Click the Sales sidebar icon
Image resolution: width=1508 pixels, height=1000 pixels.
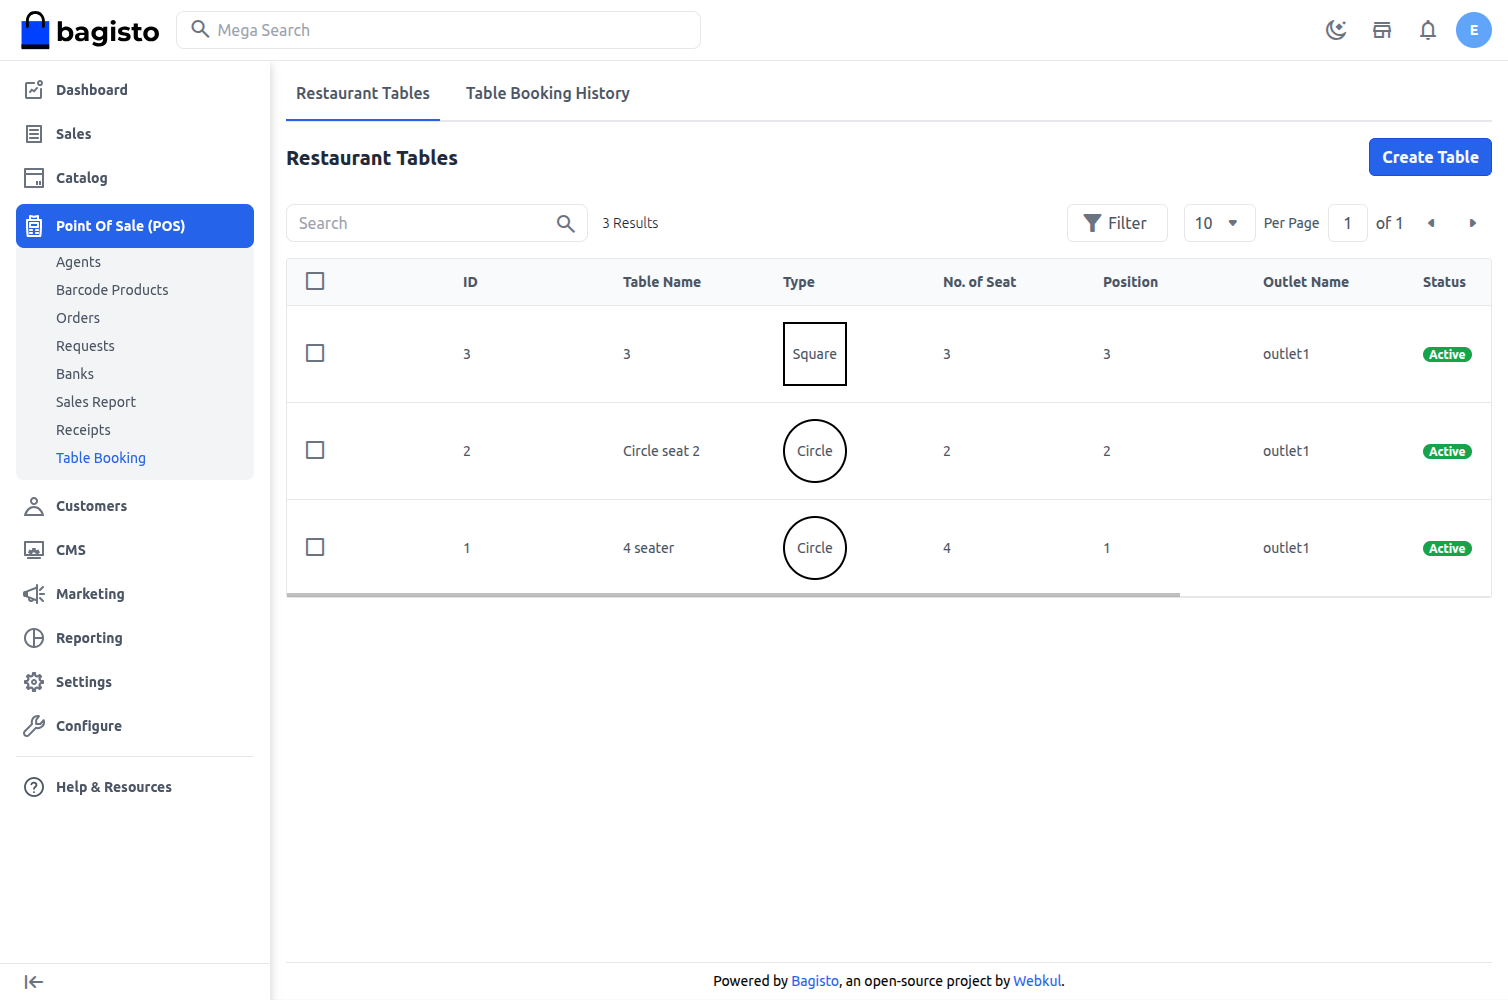click(34, 134)
